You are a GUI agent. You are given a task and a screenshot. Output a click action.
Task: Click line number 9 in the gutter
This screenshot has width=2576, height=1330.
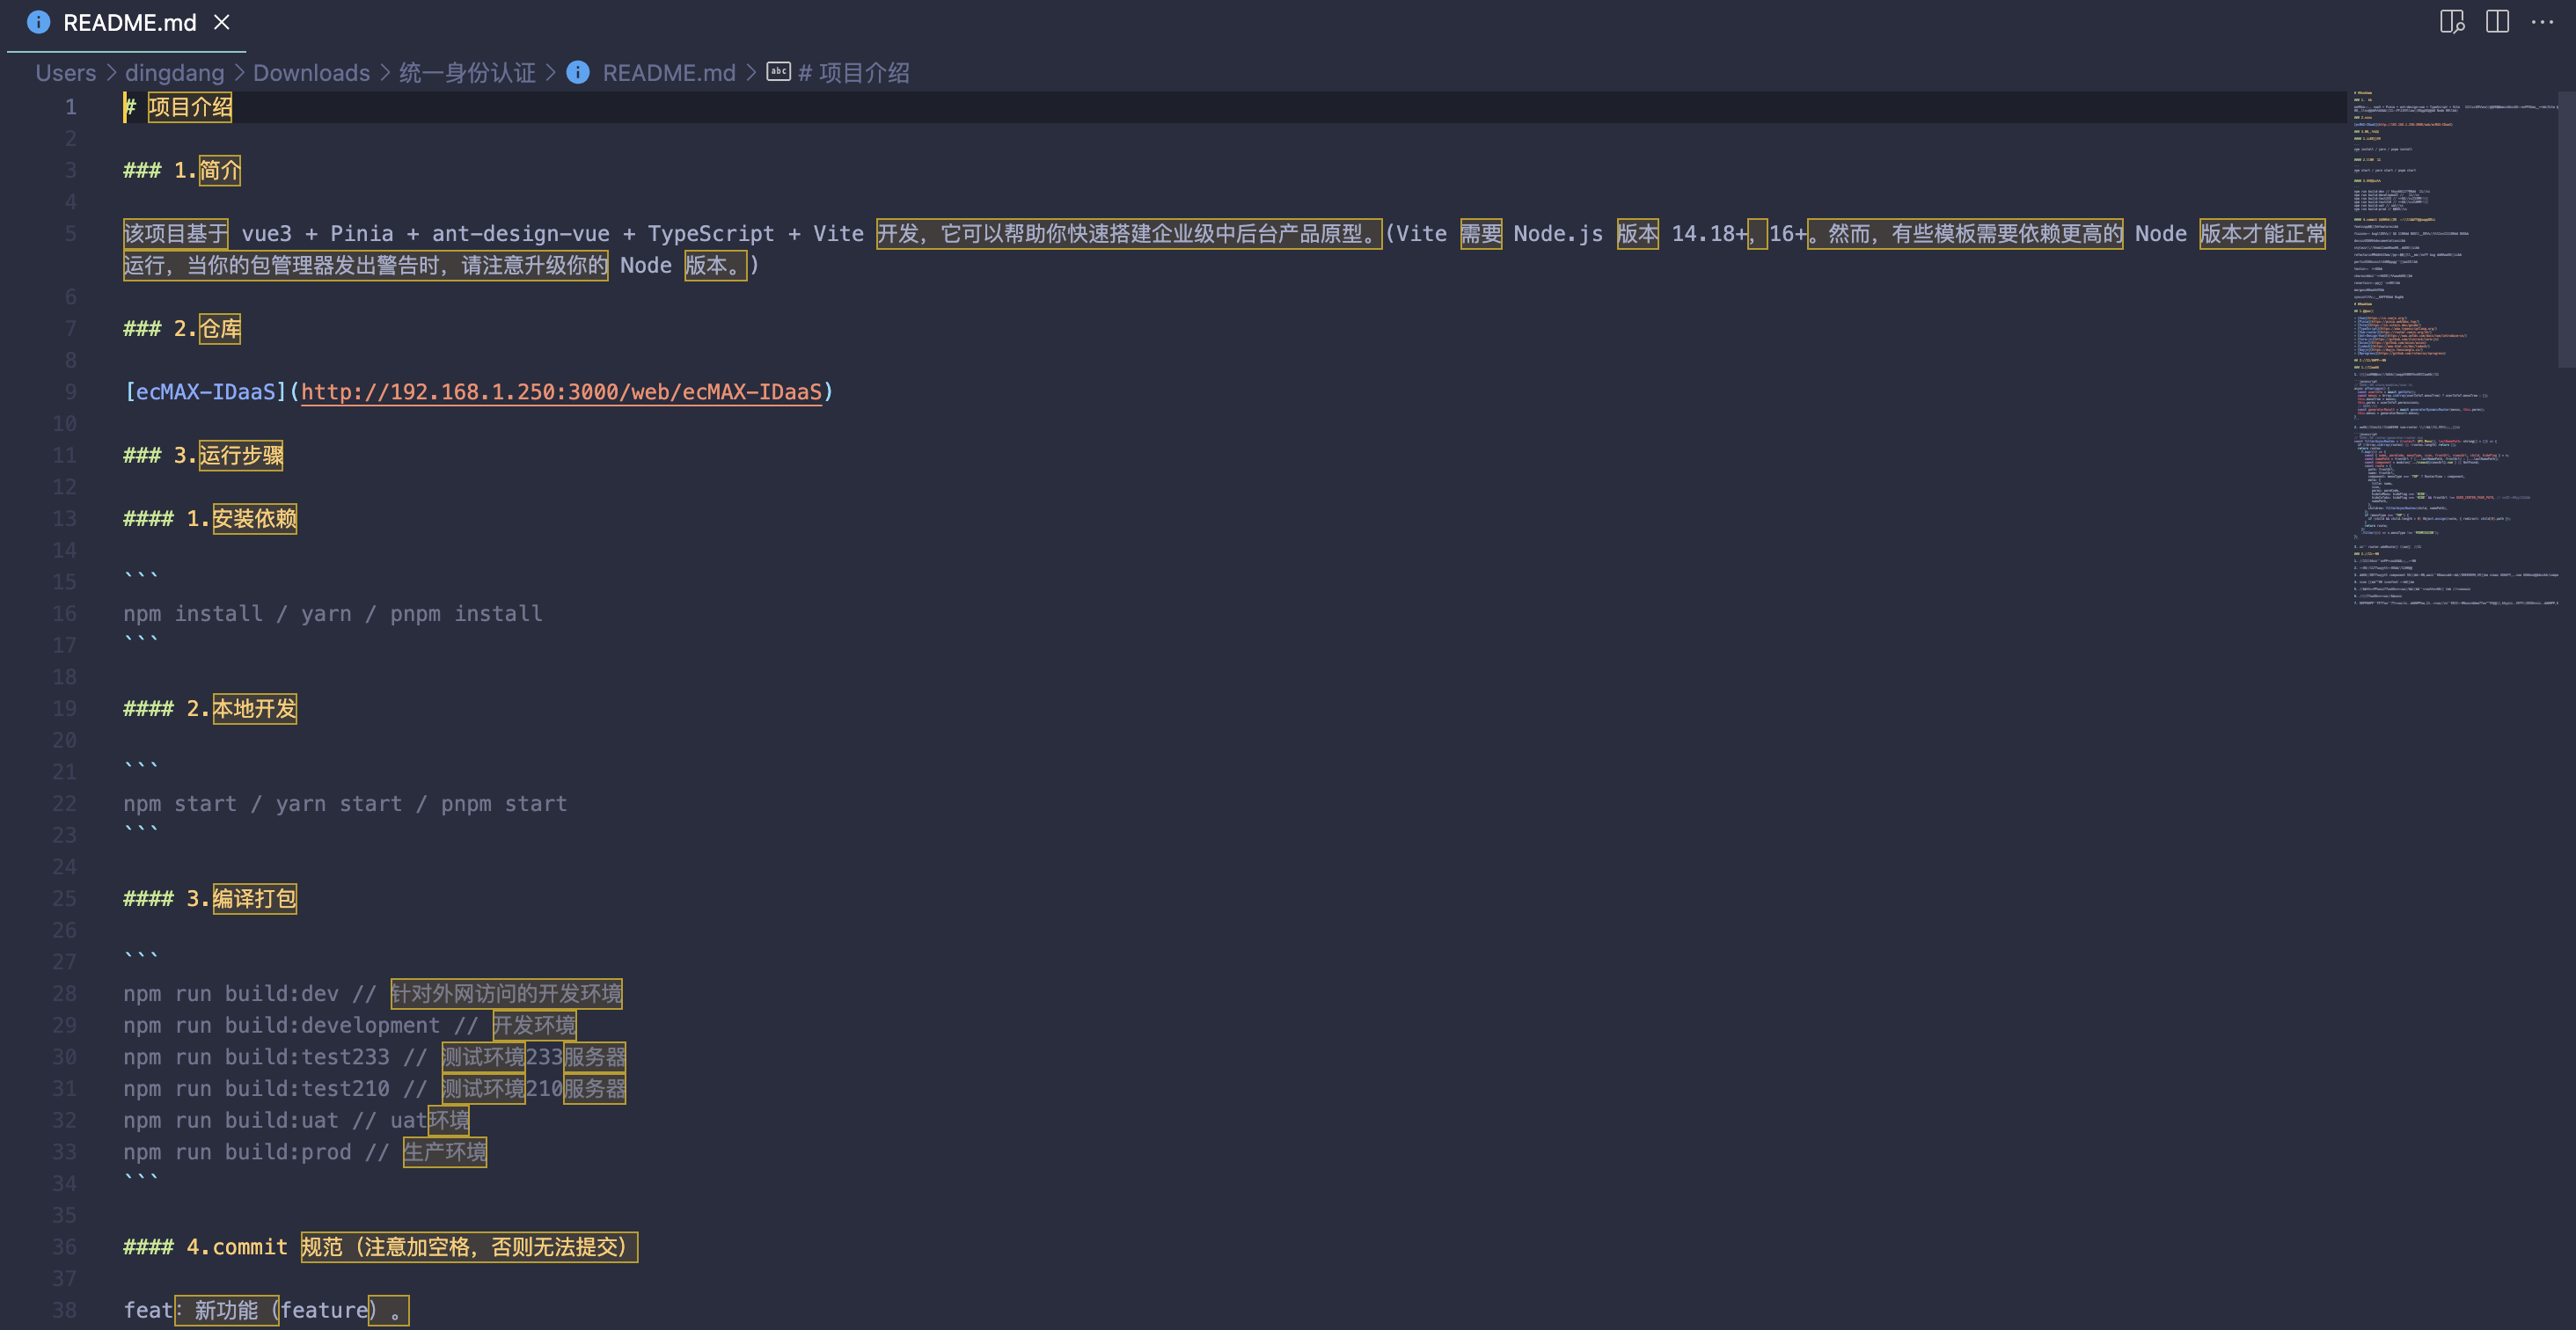(x=70, y=392)
